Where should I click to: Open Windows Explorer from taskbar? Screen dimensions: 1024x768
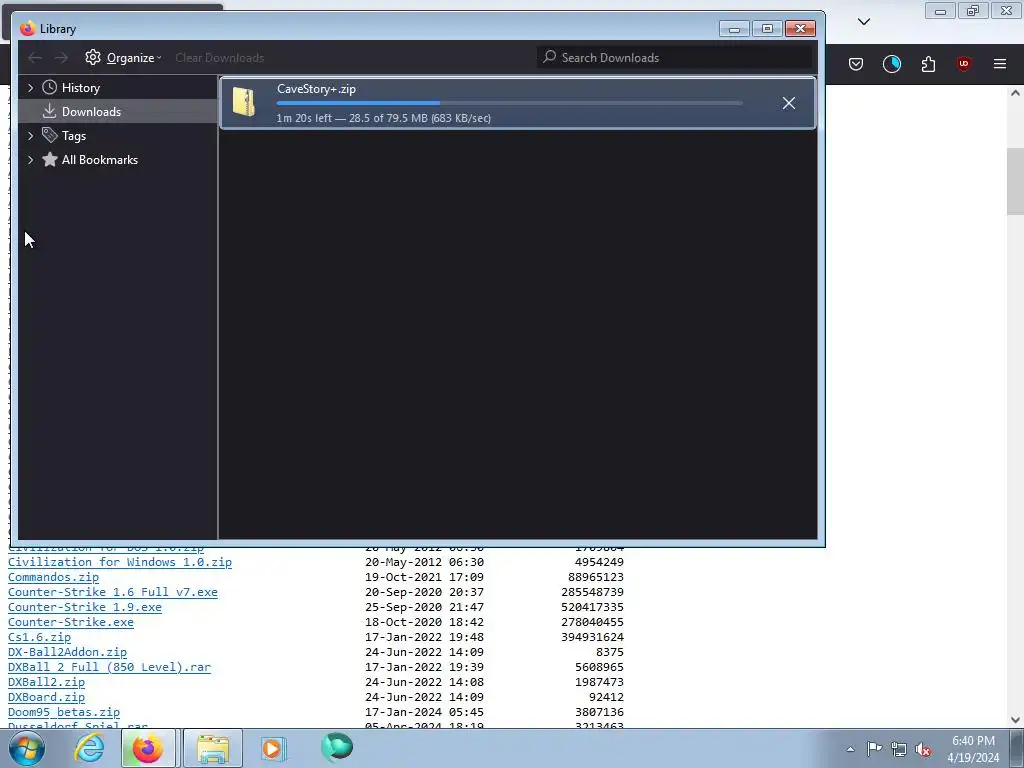(213, 748)
